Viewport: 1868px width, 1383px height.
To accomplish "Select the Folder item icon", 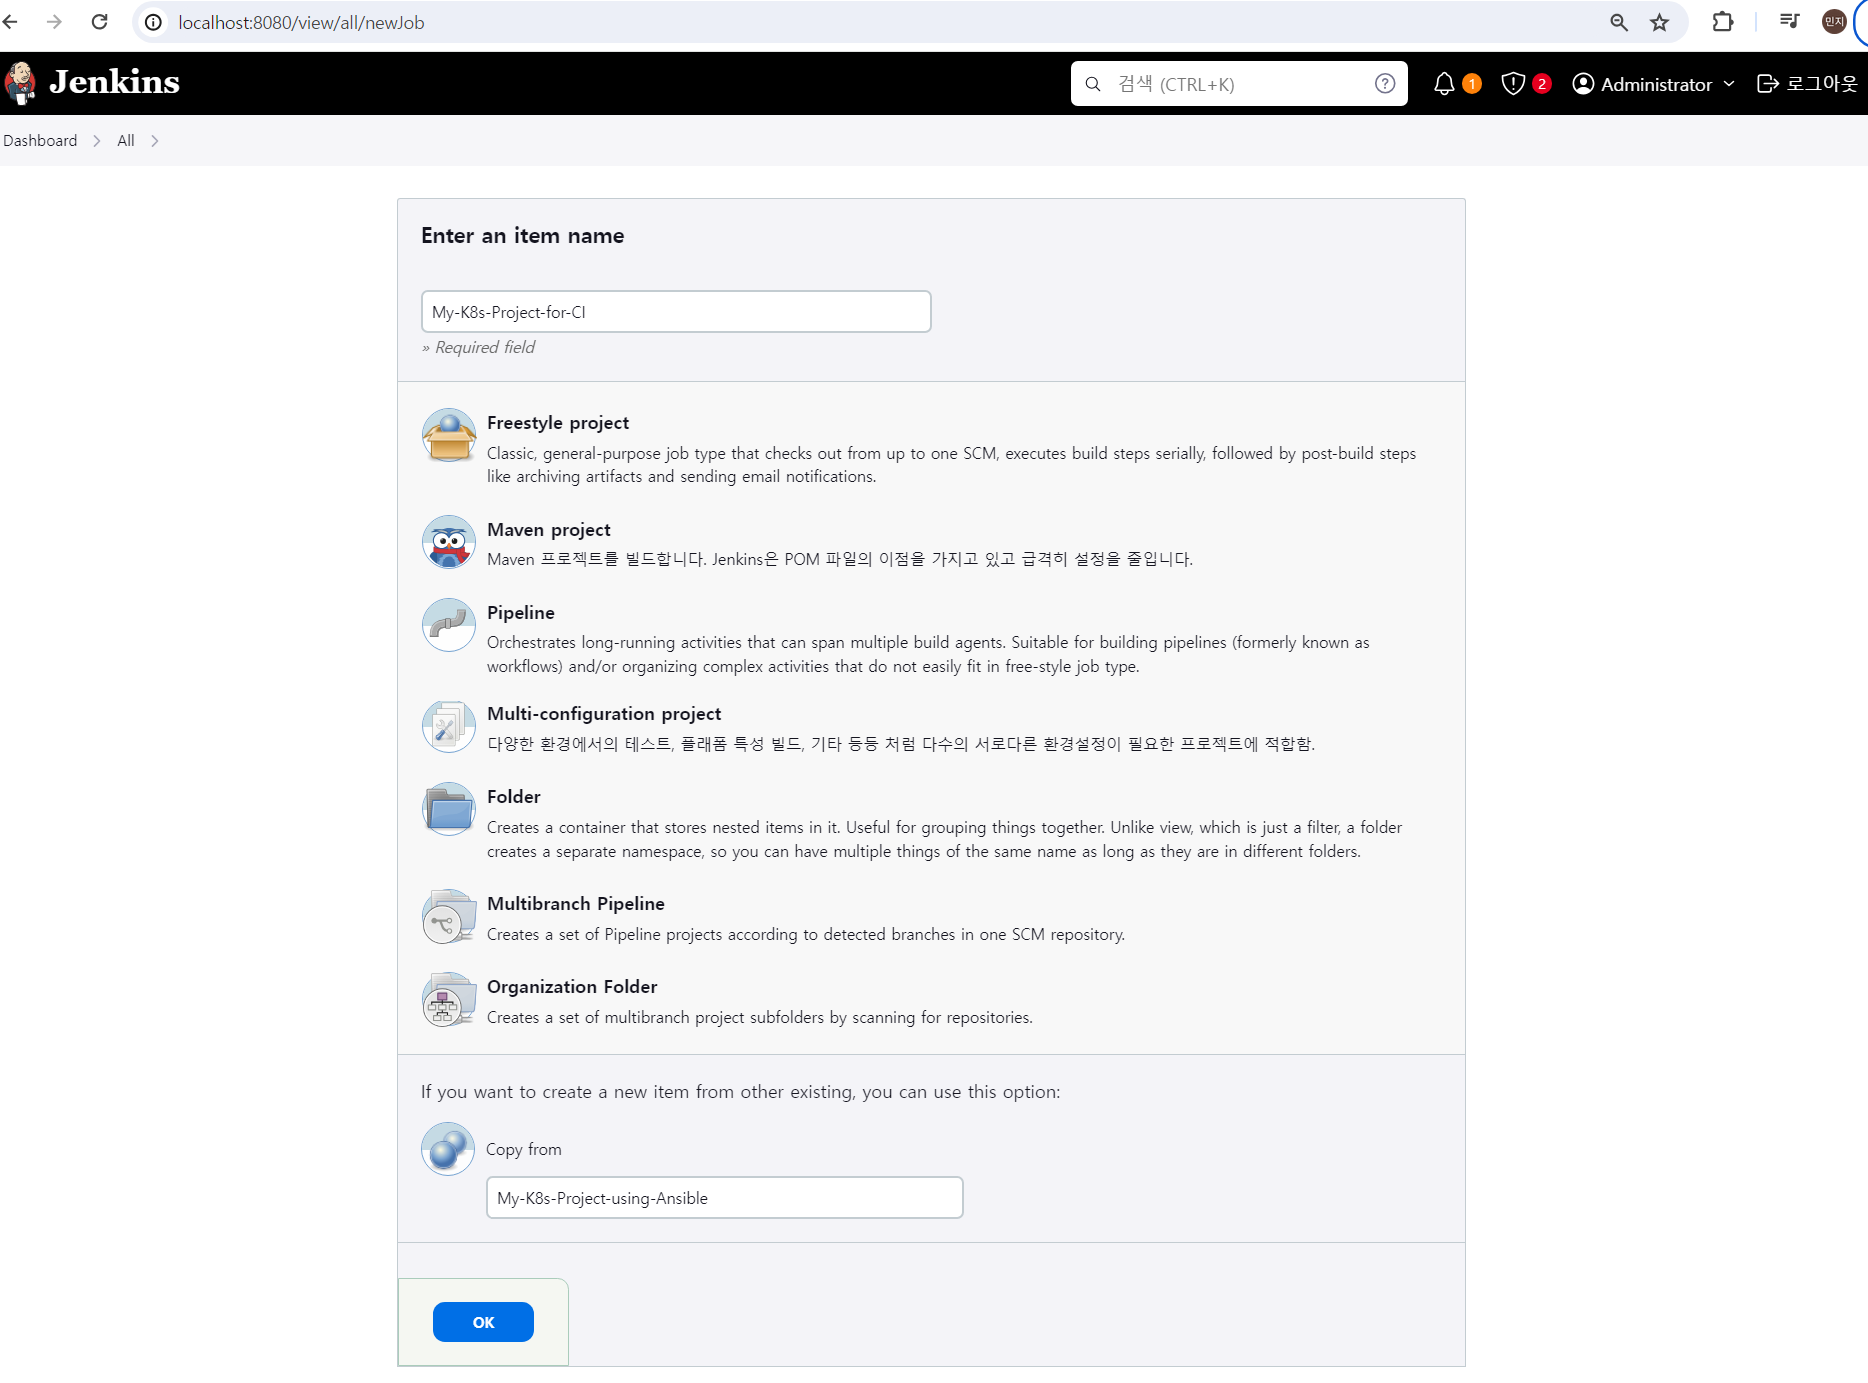I will click(449, 809).
